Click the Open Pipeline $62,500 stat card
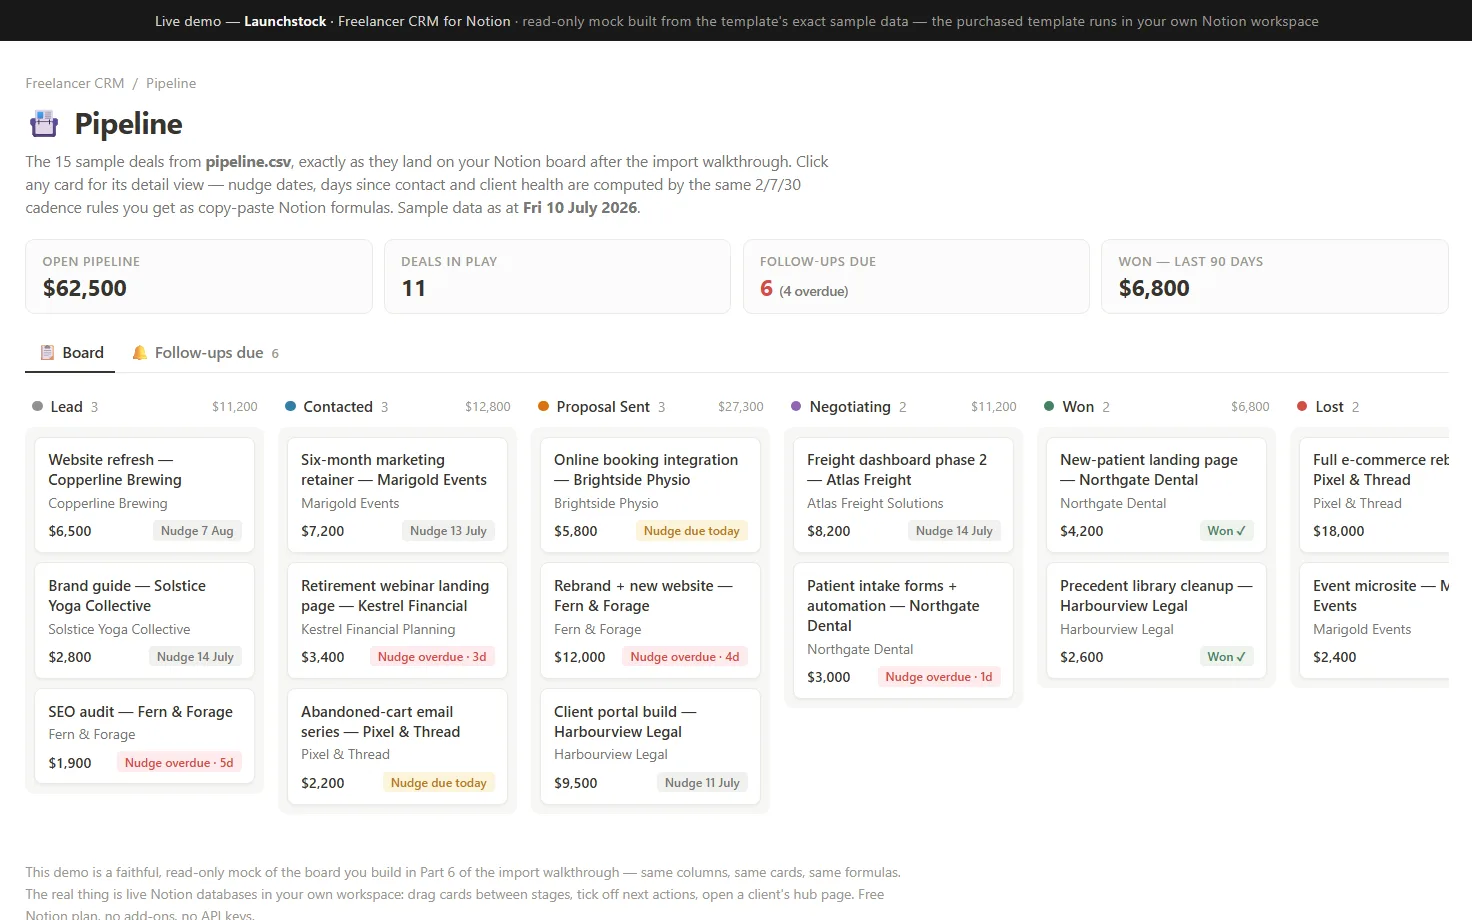This screenshot has height=920, width=1472. (x=199, y=276)
